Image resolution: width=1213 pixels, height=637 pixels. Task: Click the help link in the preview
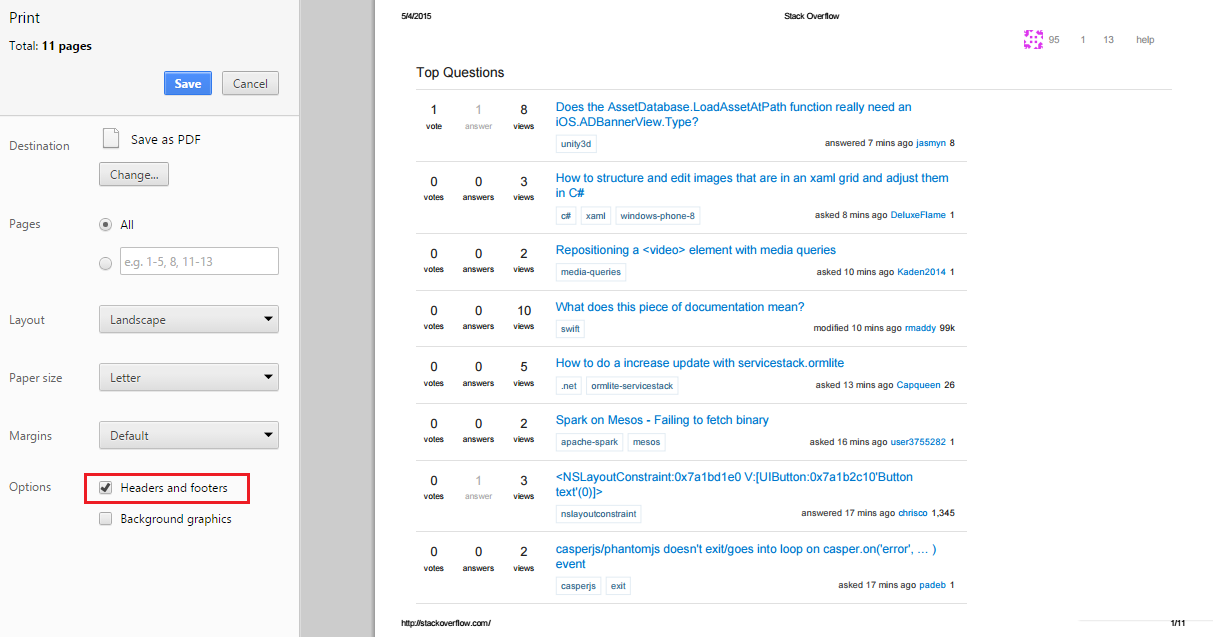pos(1144,39)
